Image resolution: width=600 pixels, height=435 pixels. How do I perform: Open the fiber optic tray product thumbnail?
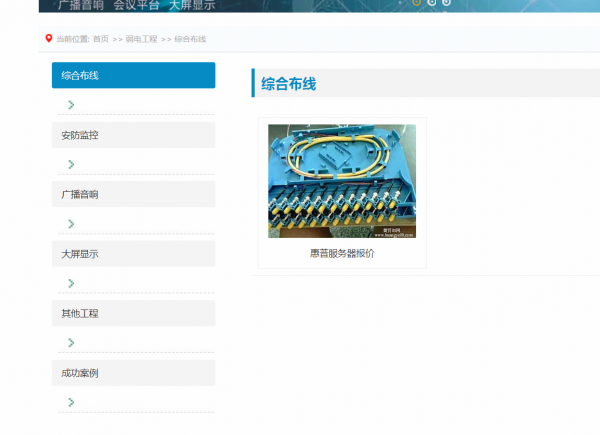341,181
